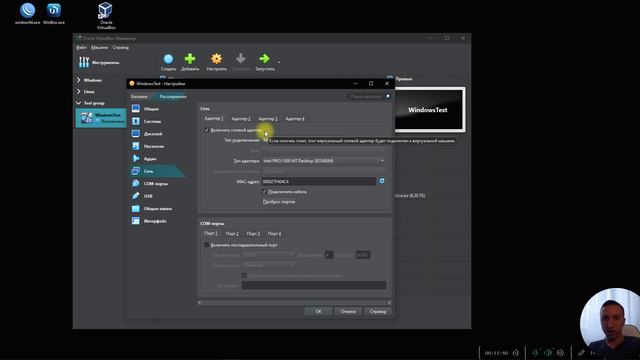Click the Tools (Инструменты) icon in VirtualBox Manager
640x360 pixels.
click(x=84, y=62)
